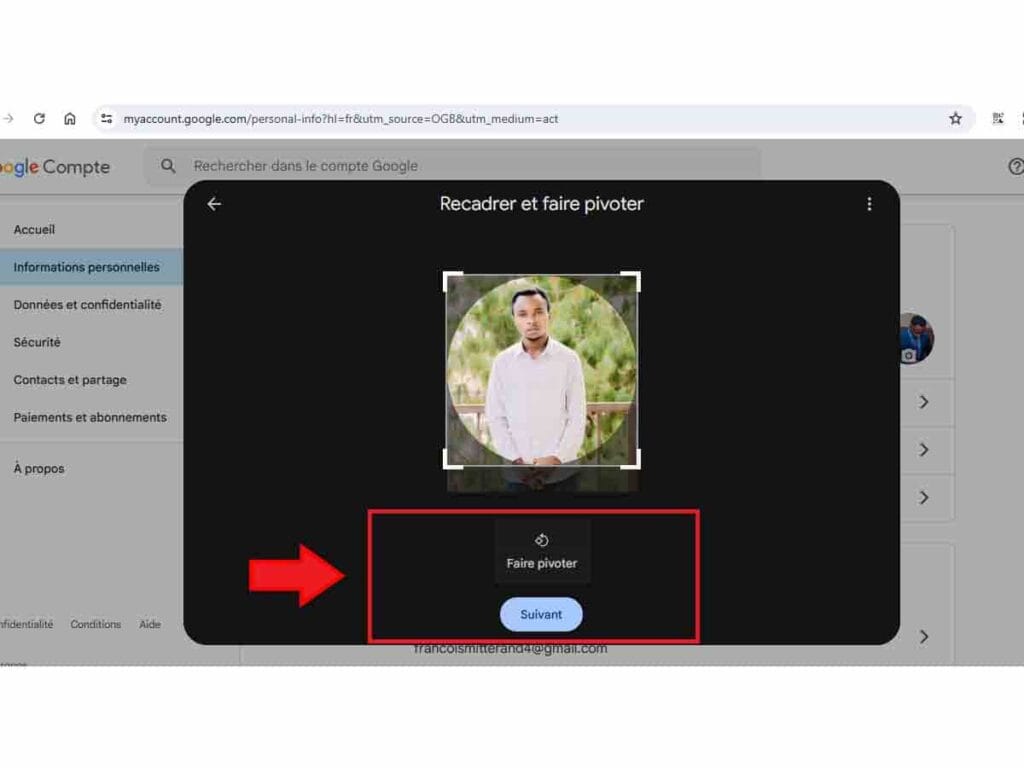The width and height of the screenshot is (1024, 768).
Task: Open the three-dot menu in crop dialog
Action: 868,203
